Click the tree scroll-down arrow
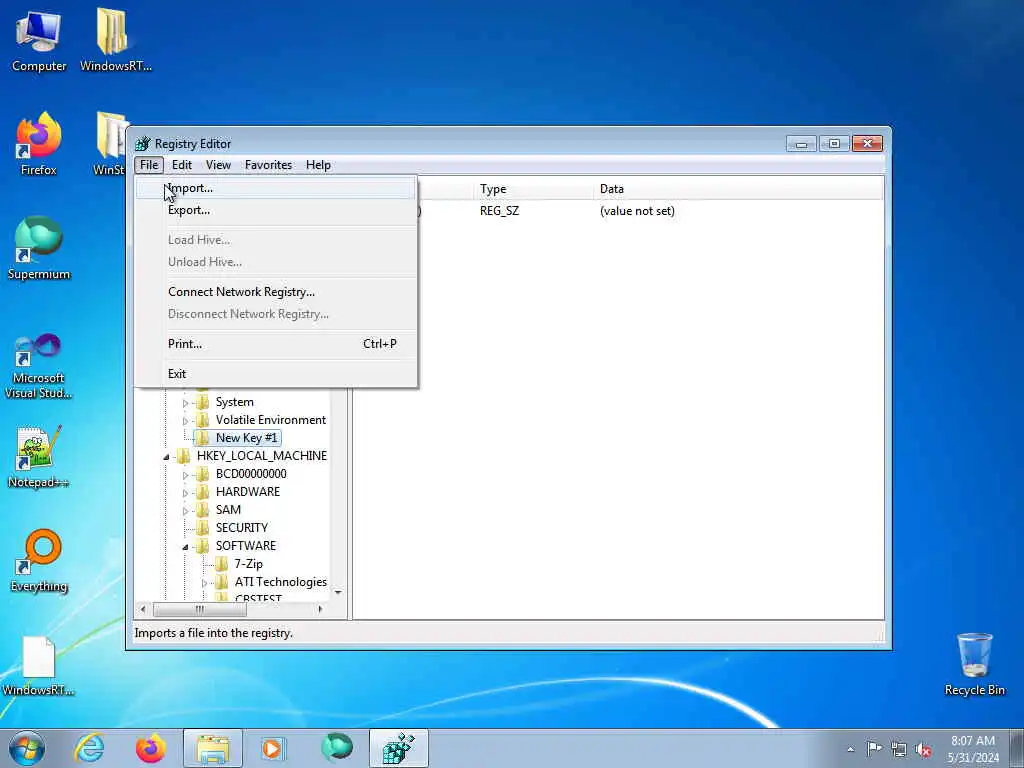The width and height of the screenshot is (1024, 768). 338,592
